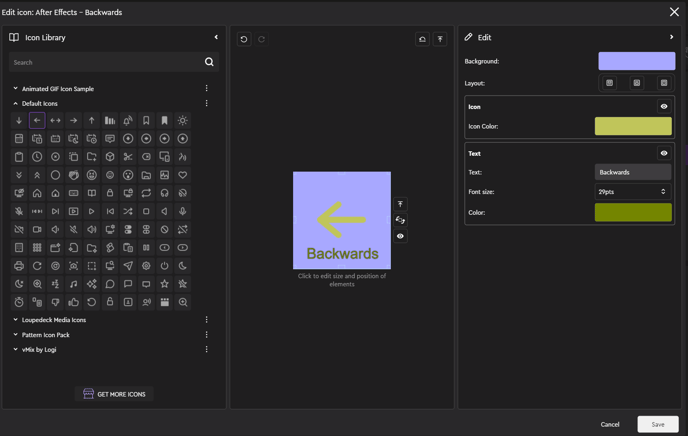This screenshot has height=436, width=688.
Task: Select the heart icon in the library
Action: (182, 175)
